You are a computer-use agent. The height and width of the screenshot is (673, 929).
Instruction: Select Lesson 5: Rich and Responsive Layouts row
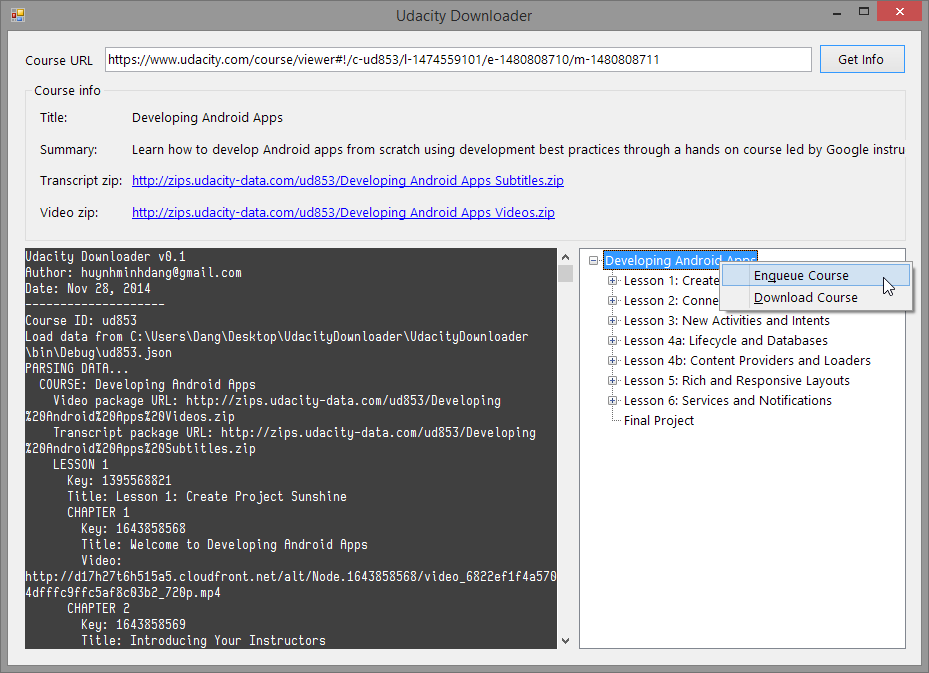tap(736, 380)
